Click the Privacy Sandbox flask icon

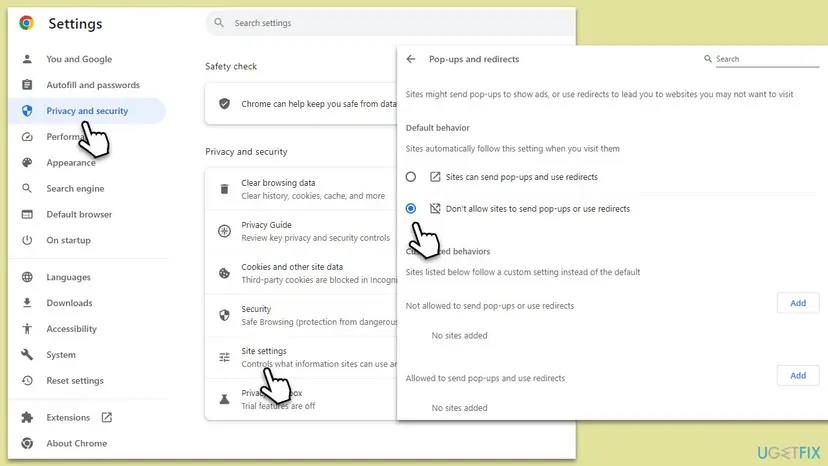(224, 399)
